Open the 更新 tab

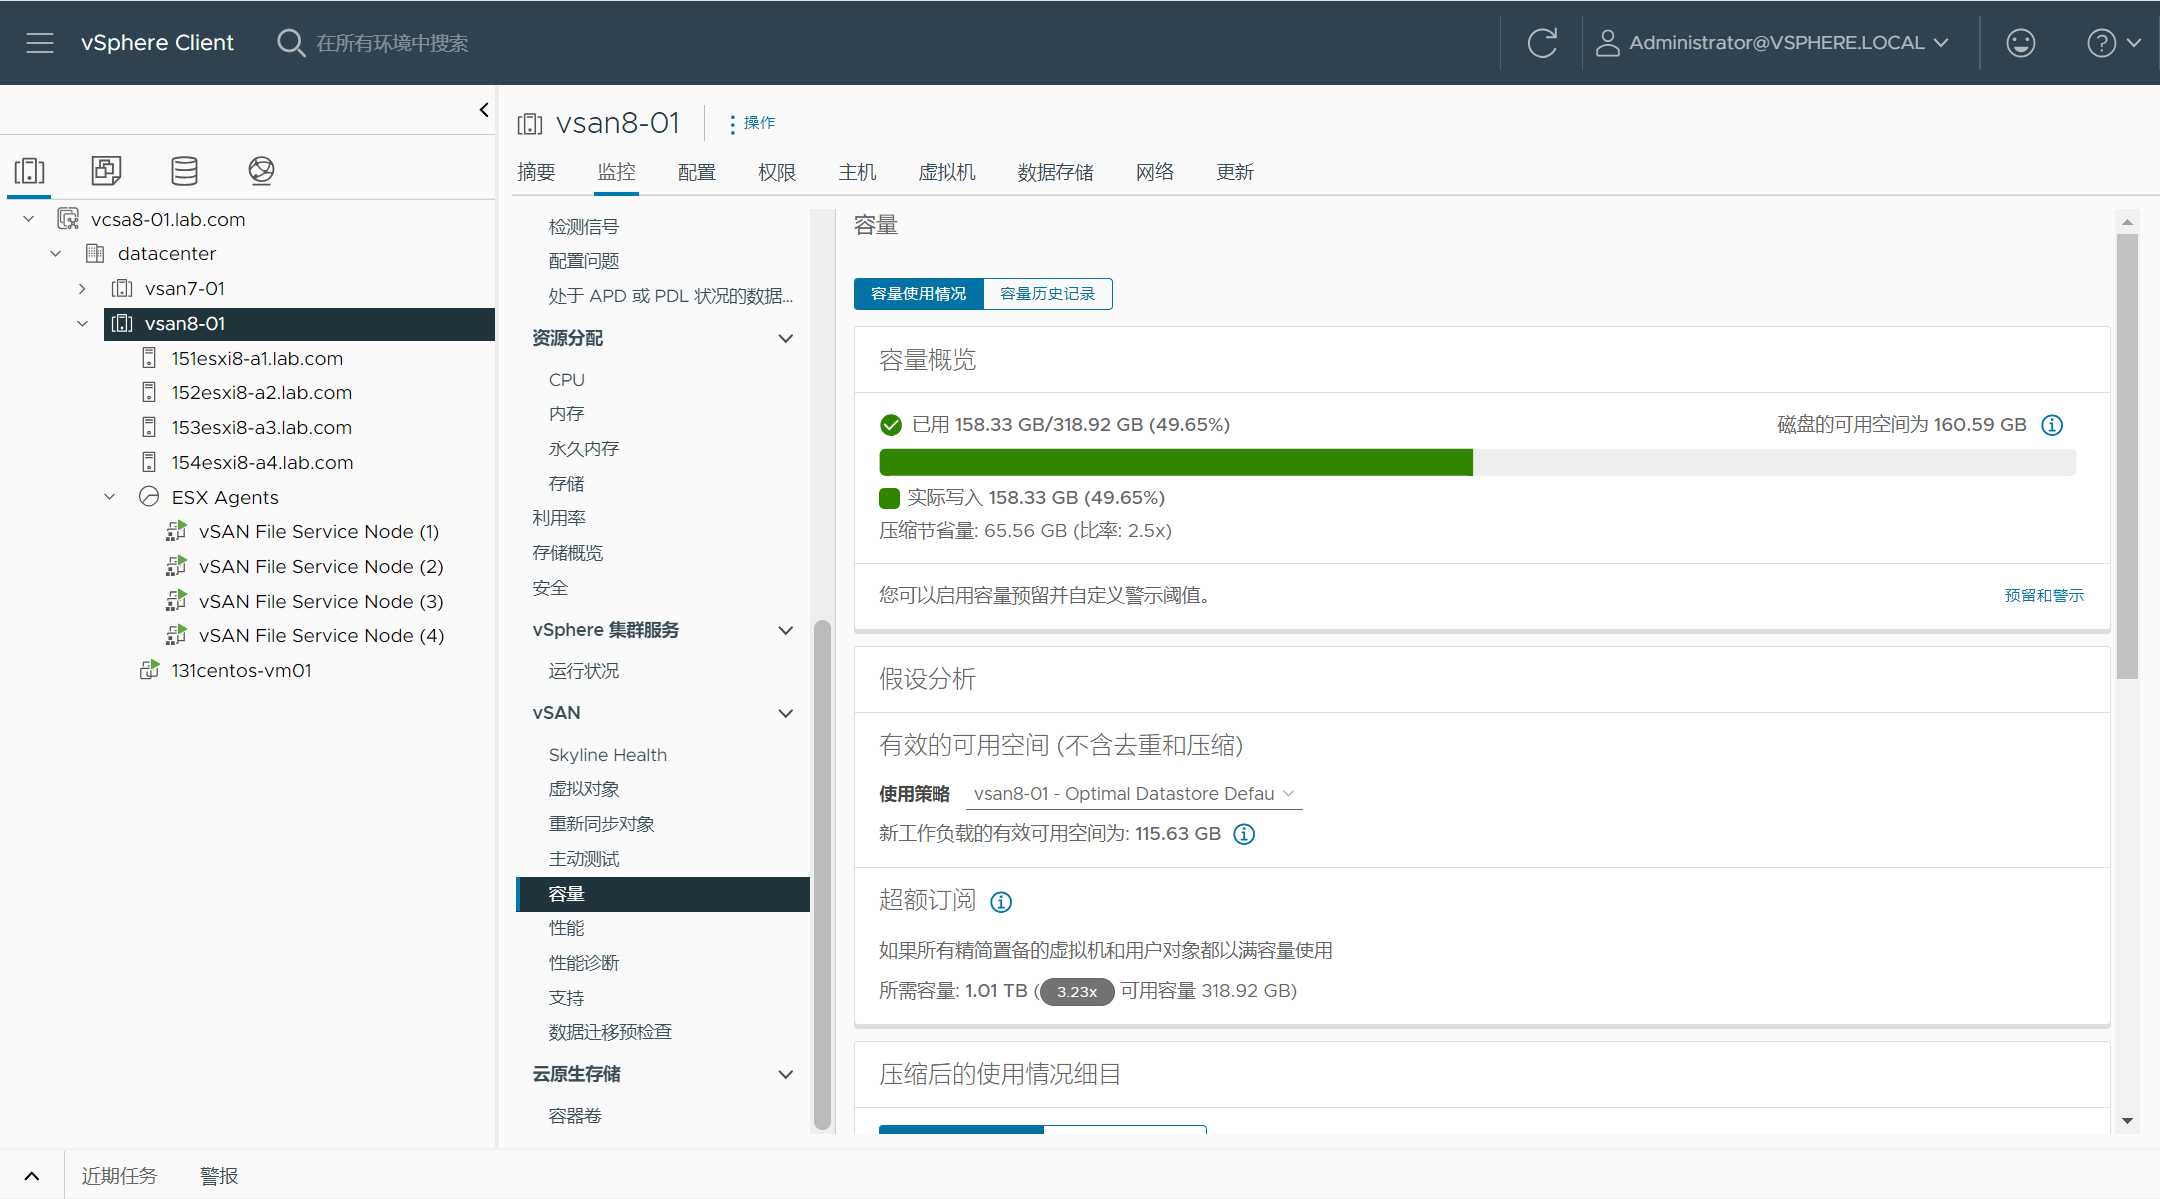[x=1235, y=172]
